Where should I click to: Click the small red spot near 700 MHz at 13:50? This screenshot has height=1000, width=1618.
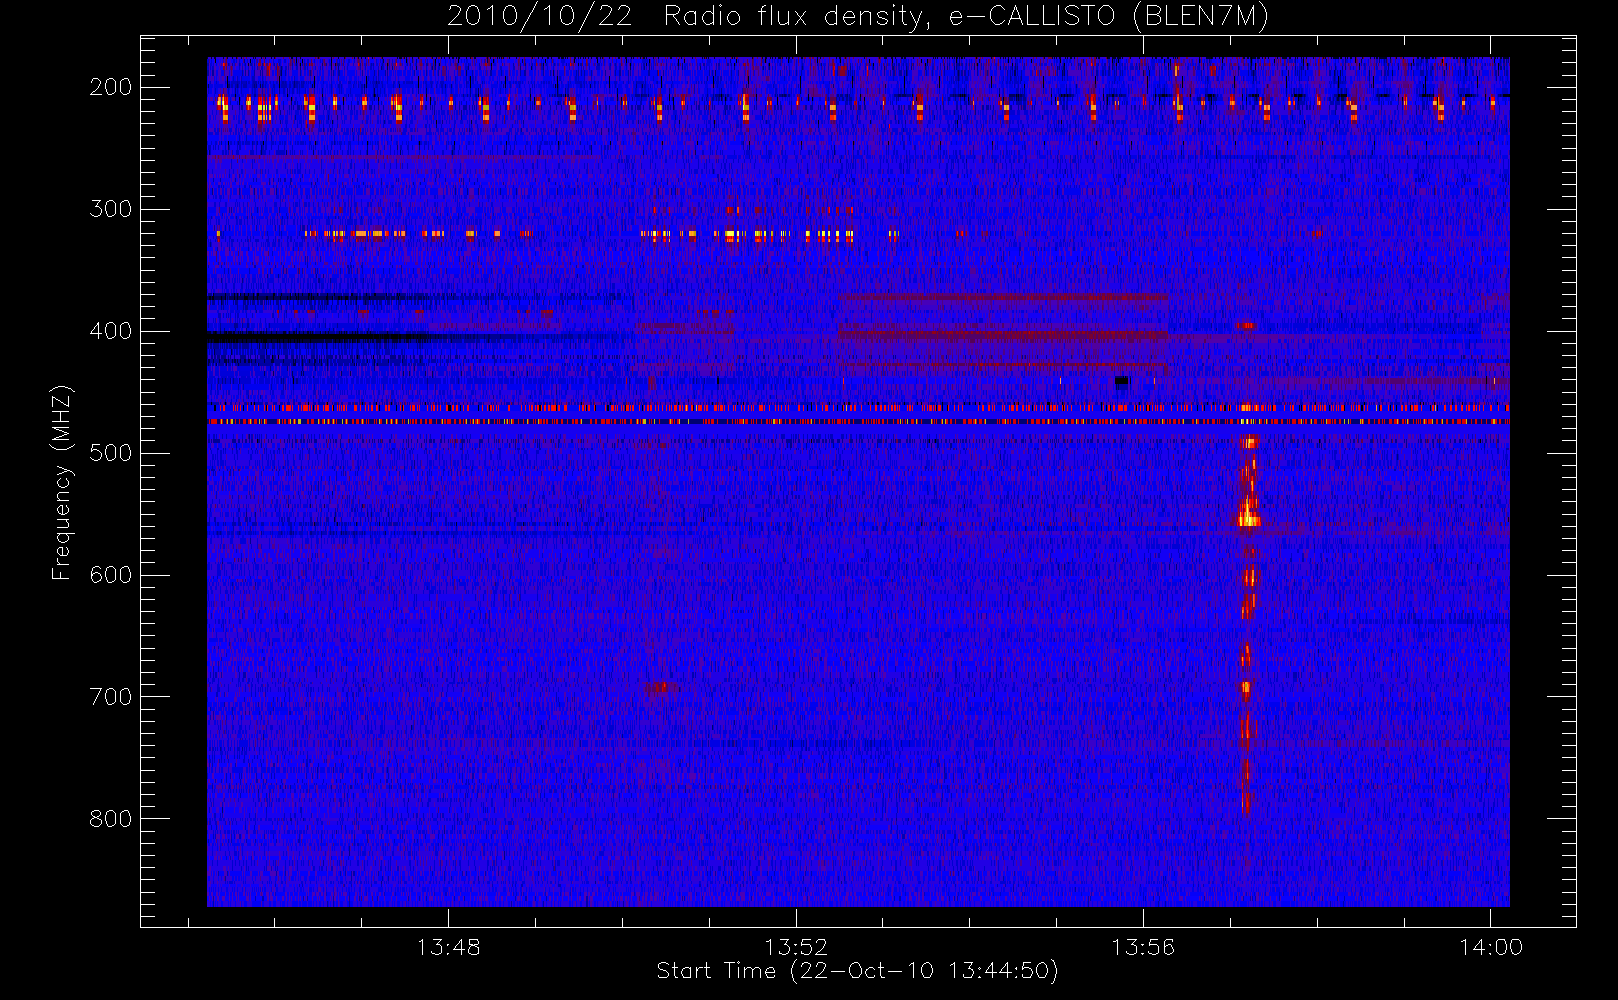pyautogui.click(x=659, y=687)
